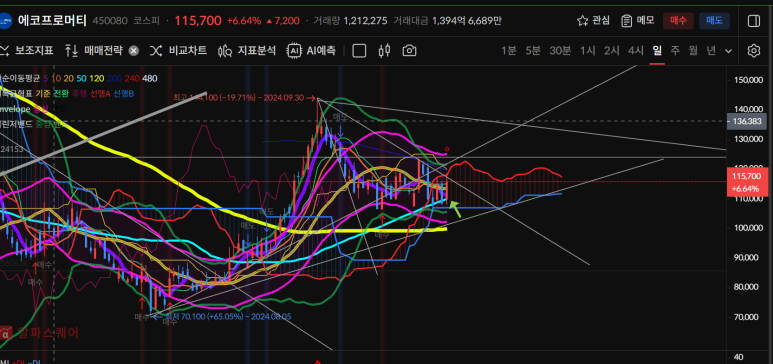Switch to the 5분 timeframe
The image size is (773, 364).
pyautogui.click(x=533, y=50)
